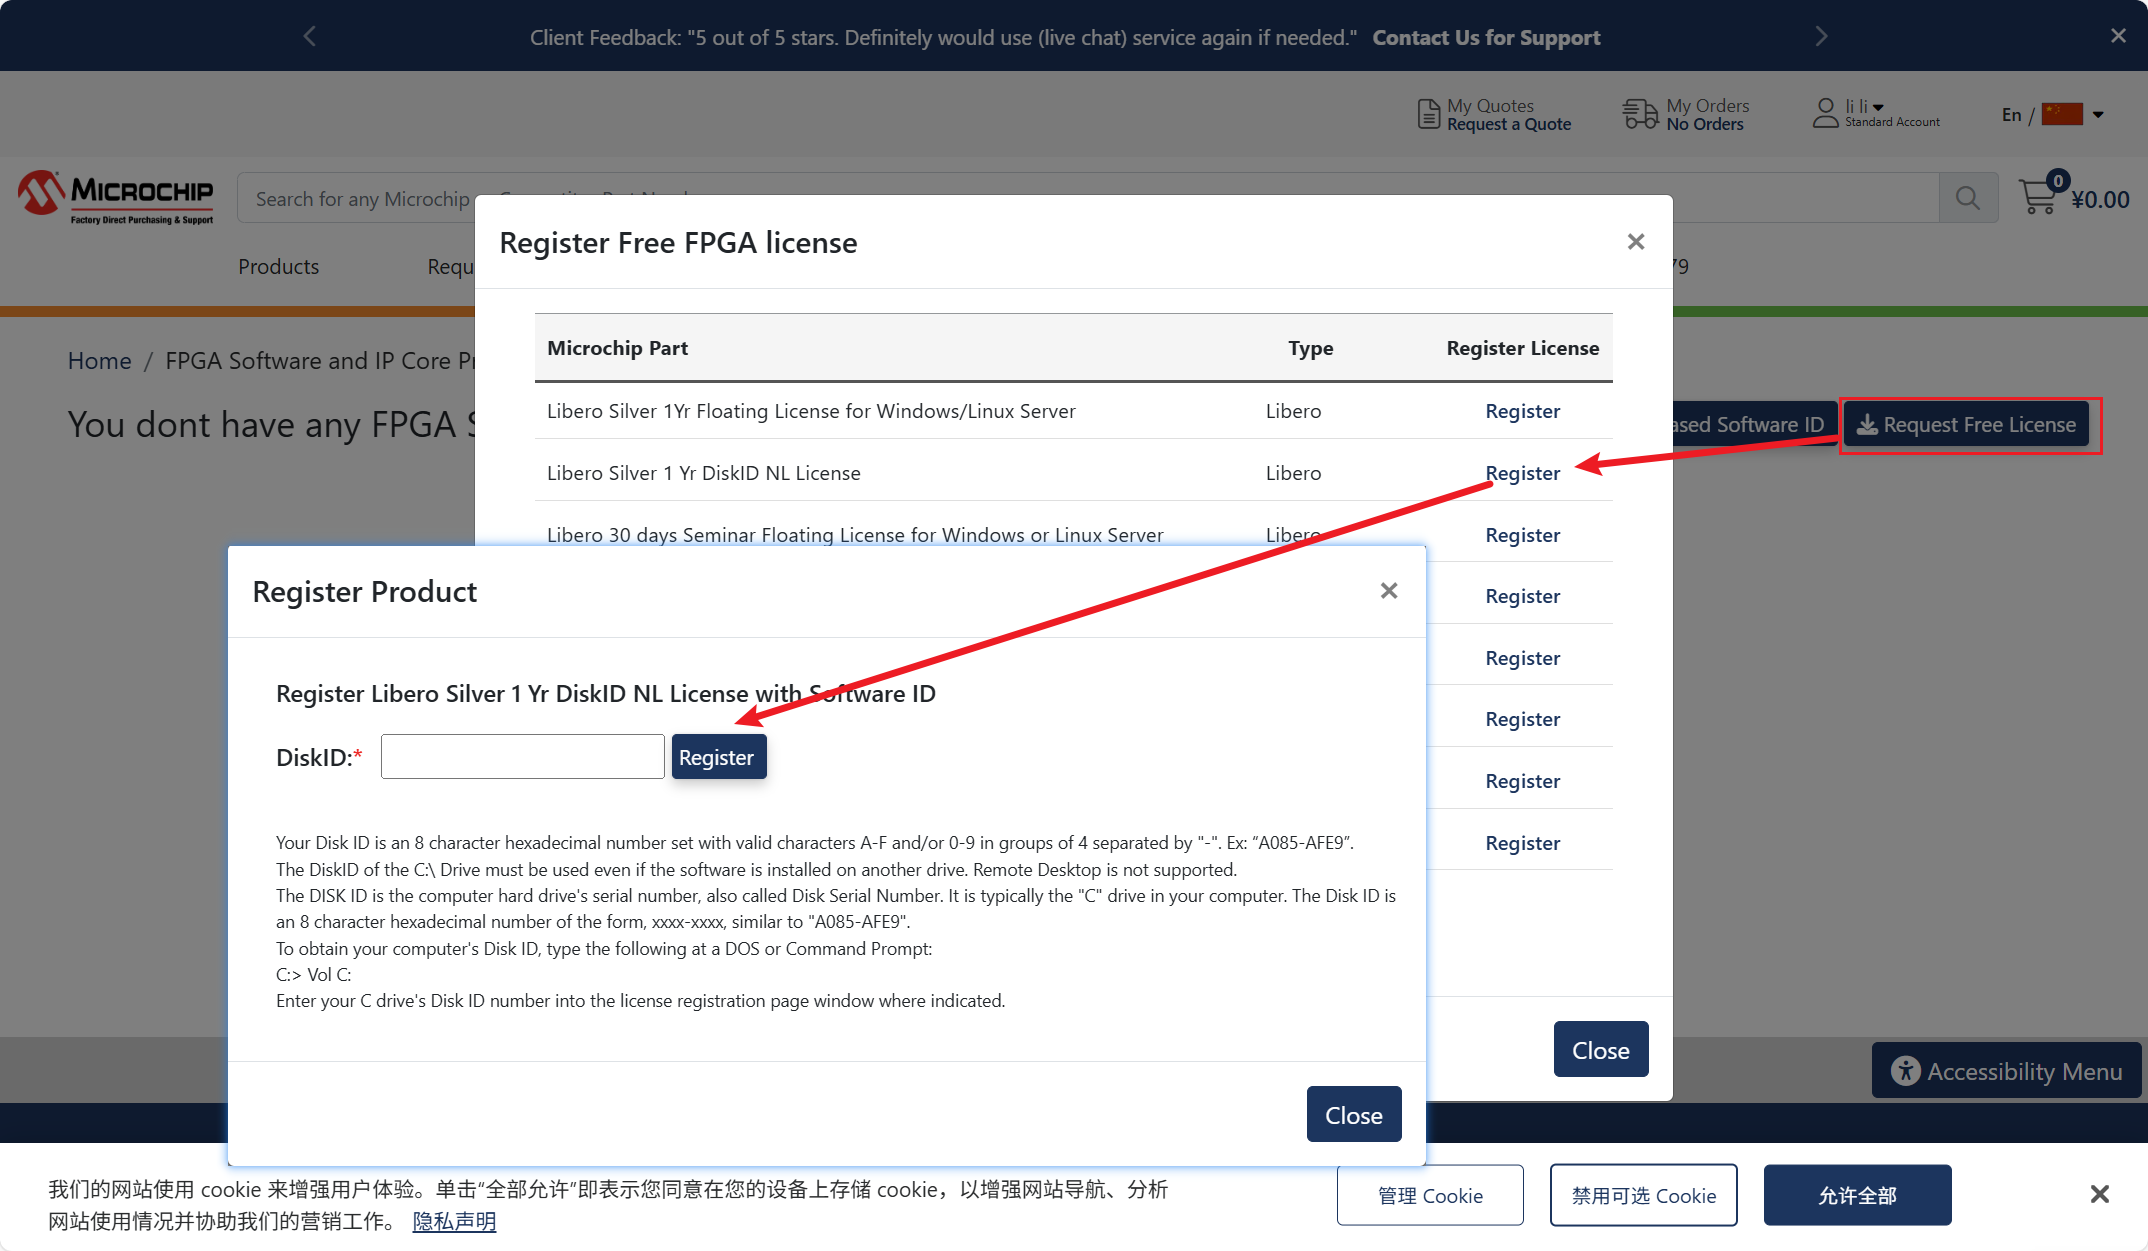Click the My Orders truck icon
2148x1251 pixels.
pyautogui.click(x=1640, y=114)
